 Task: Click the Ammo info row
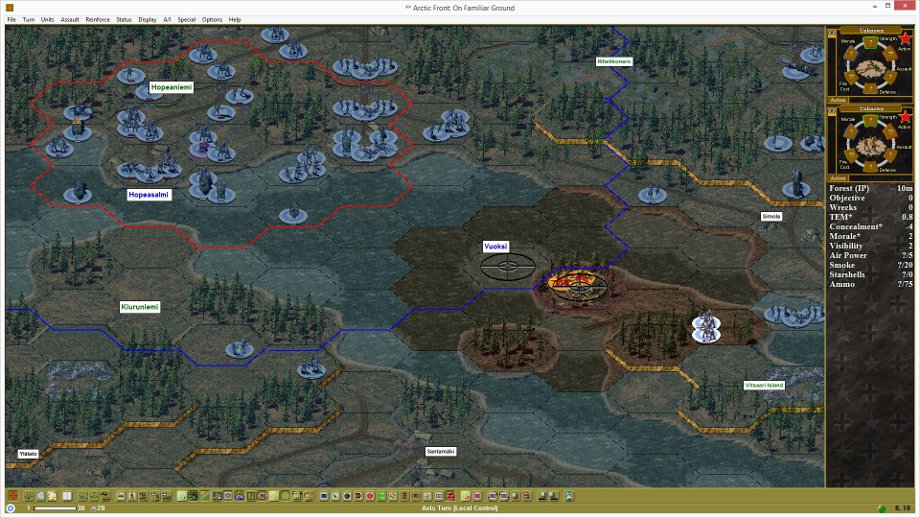coord(871,284)
